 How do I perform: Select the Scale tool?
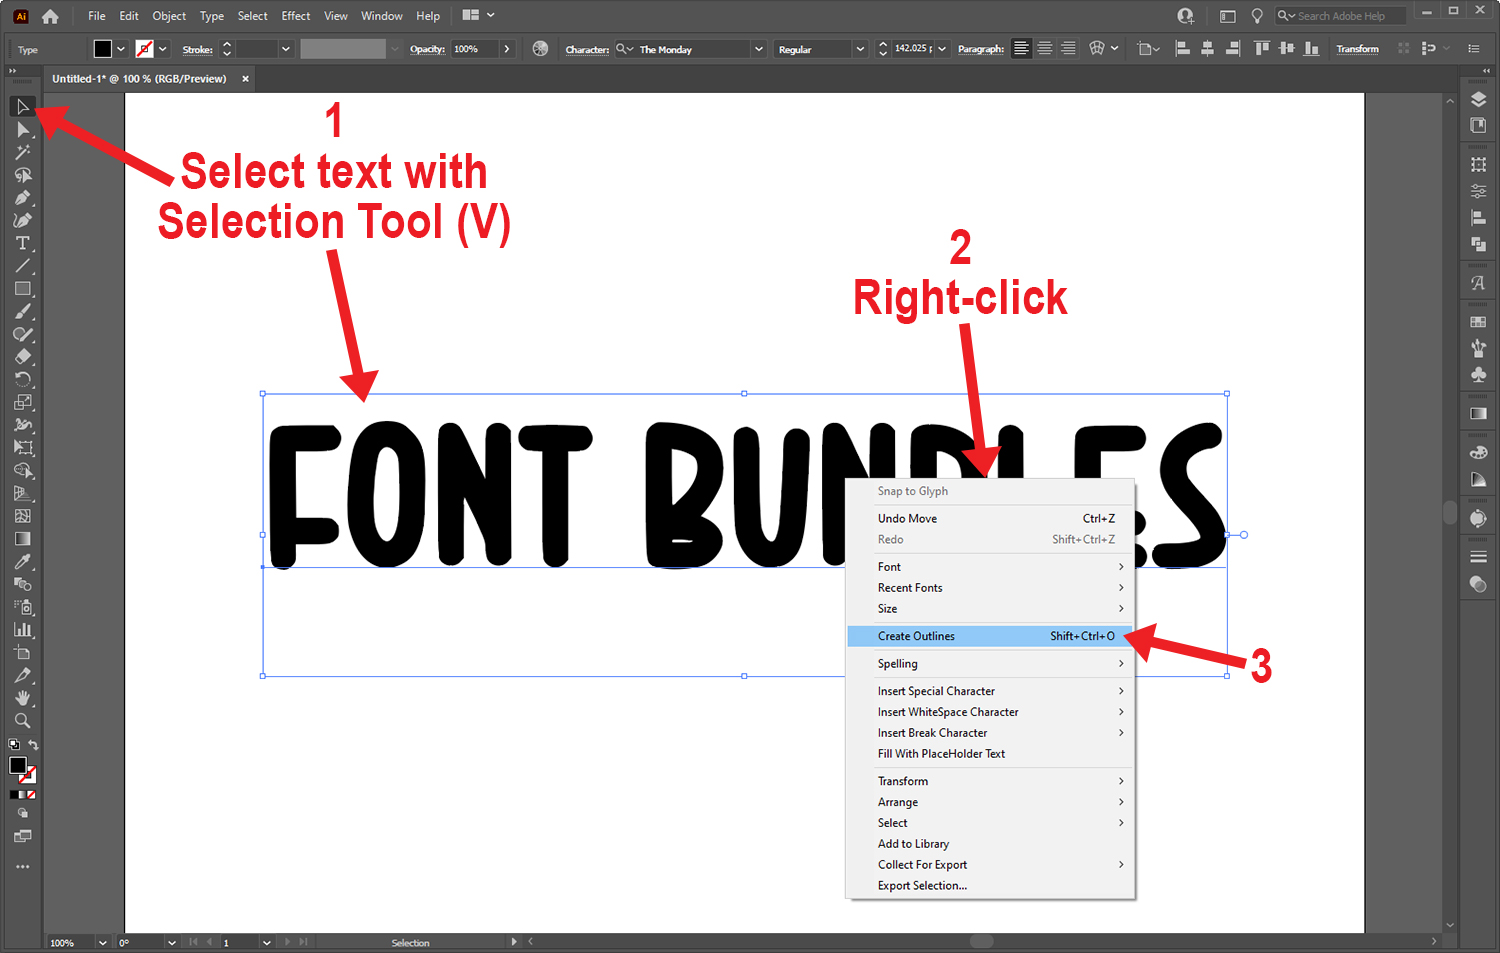tap(22, 403)
